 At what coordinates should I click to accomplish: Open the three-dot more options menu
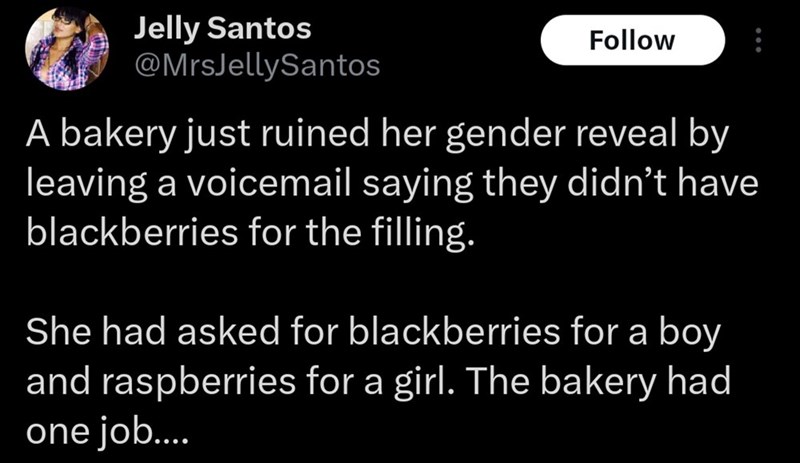click(x=757, y=41)
